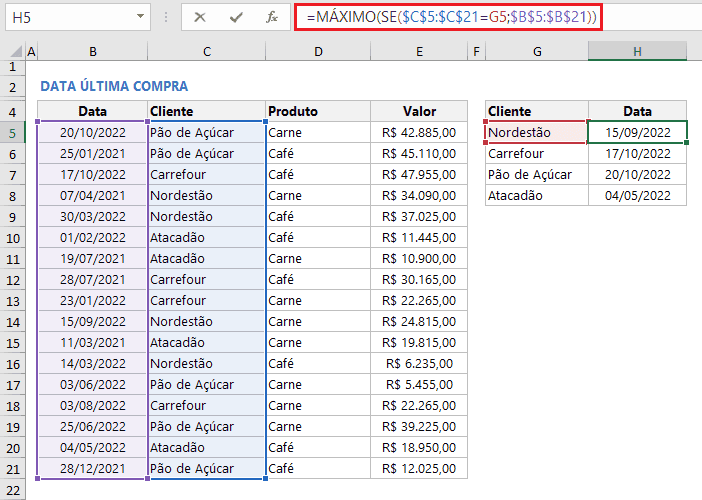The image size is (702, 500).
Task: Select column B header
Action: [x=92, y=51]
